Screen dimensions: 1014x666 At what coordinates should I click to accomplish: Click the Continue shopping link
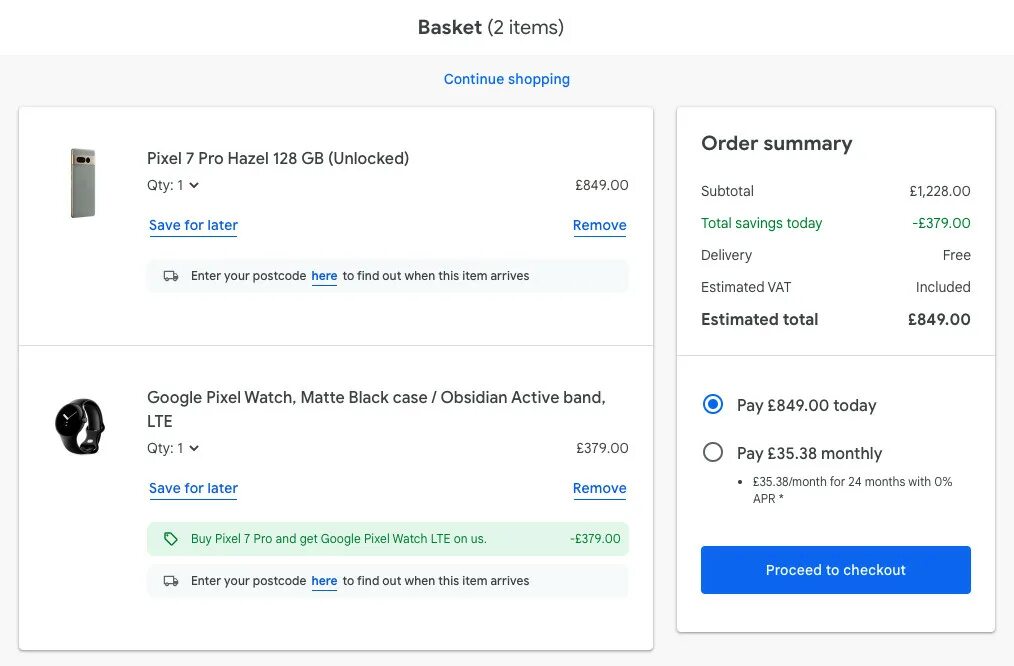tap(507, 79)
